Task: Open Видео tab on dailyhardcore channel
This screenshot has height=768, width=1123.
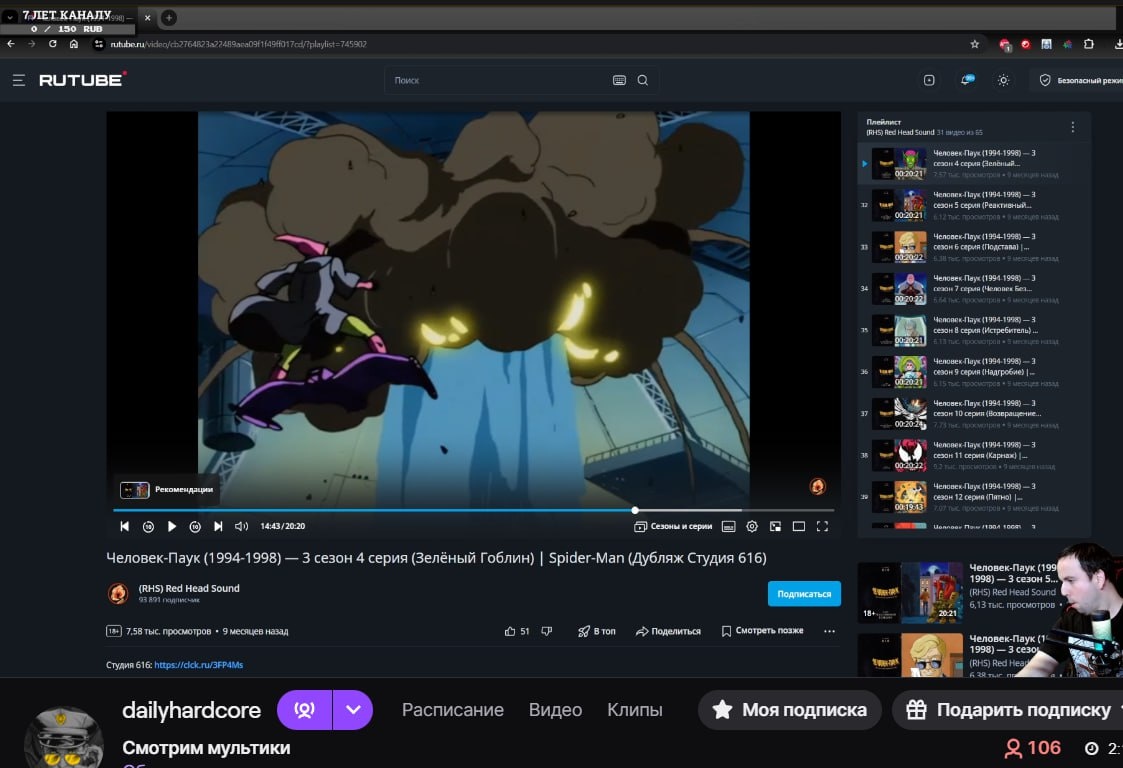Action: click(x=555, y=709)
